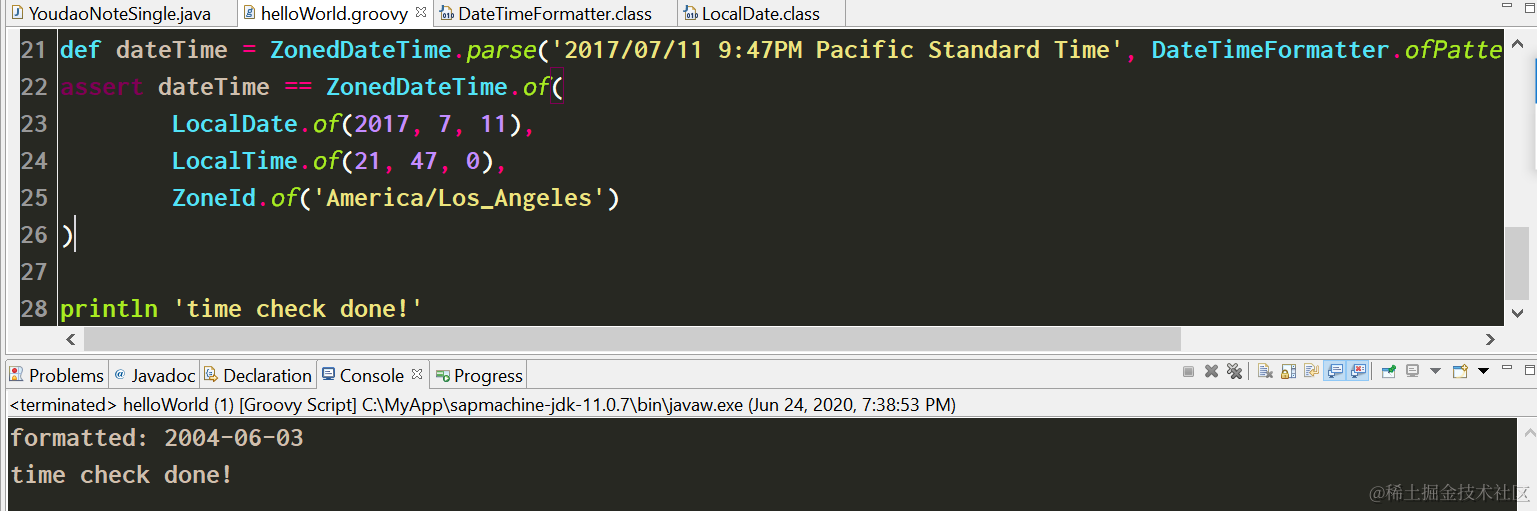1537x511 pixels.
Task: Click 'LocalTime' on line 24
Action: [x=235, y=161]
